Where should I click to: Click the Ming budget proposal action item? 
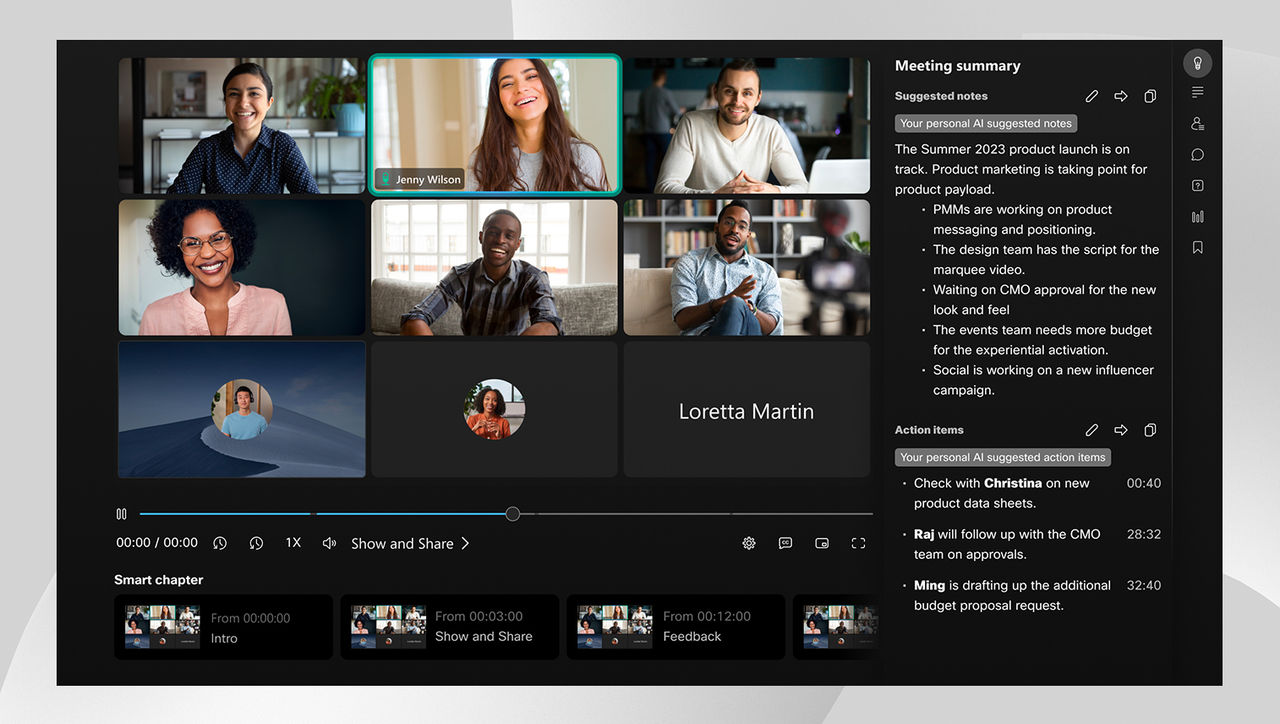tap(1012, 595)
